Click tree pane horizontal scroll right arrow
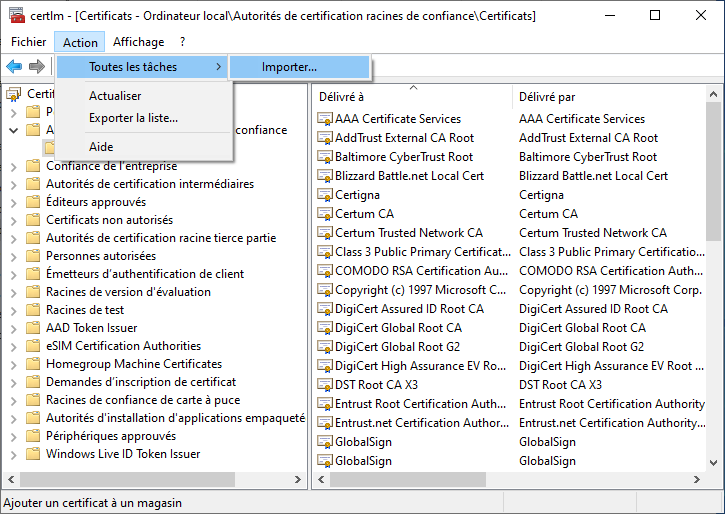 298,479
